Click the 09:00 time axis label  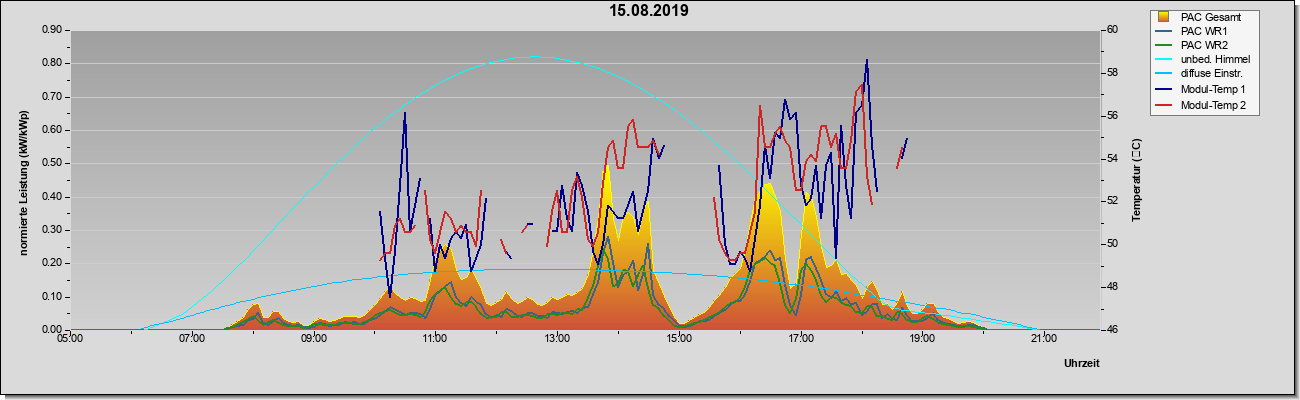click(x=314, y=338)
